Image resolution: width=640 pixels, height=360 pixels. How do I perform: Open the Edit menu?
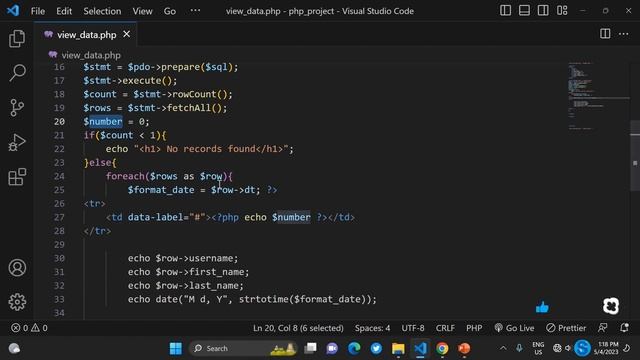(64, 11)
